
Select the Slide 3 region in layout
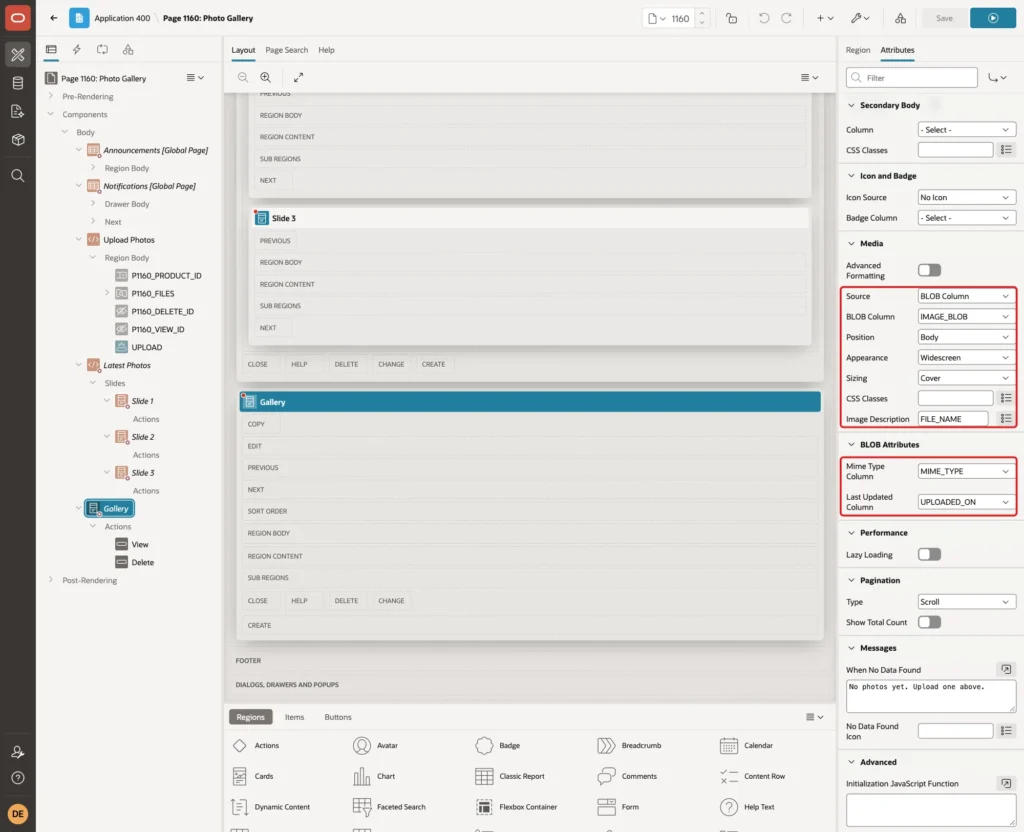coord(530,218)
